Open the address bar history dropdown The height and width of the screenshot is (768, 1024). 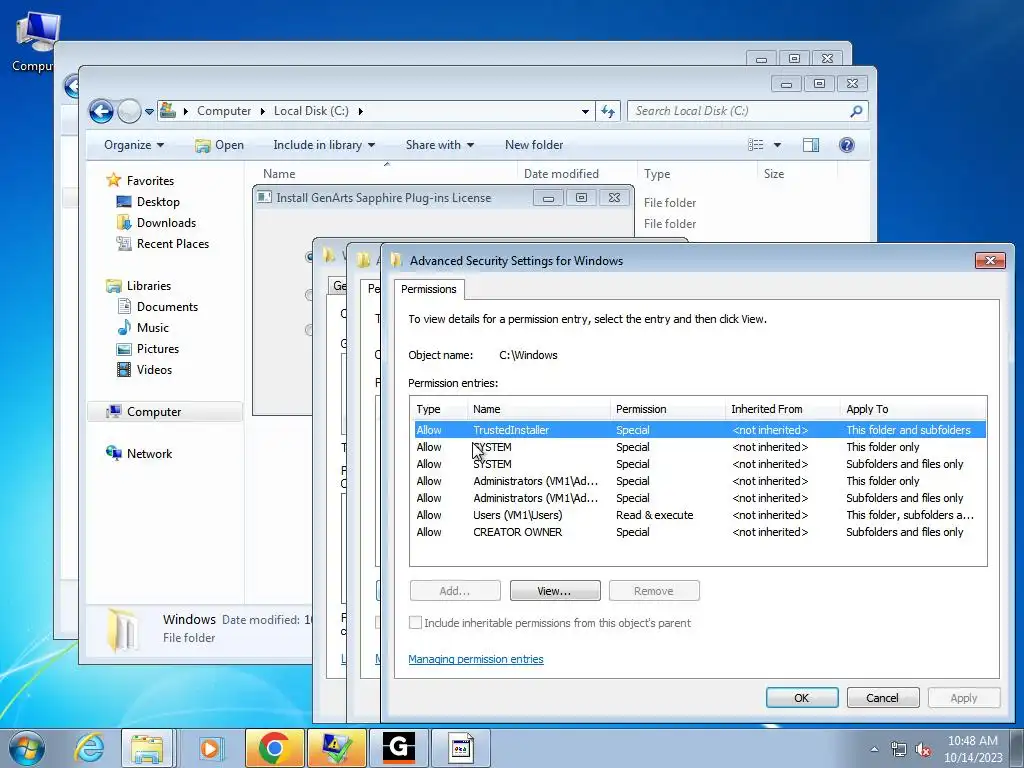(585, 112)
